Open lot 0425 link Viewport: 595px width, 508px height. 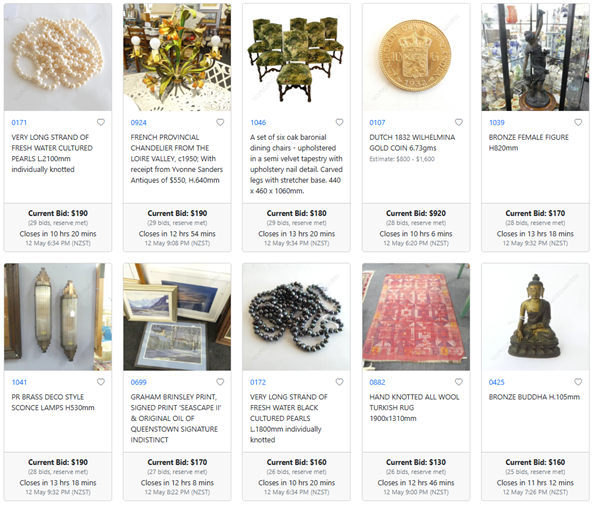pyautogui.click(x=496, y=382)
